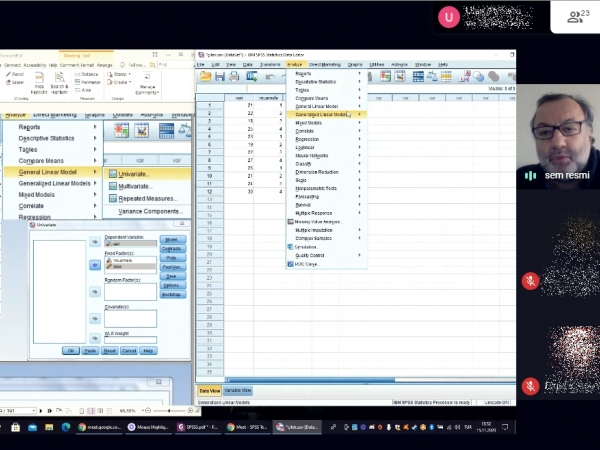Click the muted microphone icon of middle participant
Image resolution: width=600 pixels, height=450 pixels.
[530, 281]
